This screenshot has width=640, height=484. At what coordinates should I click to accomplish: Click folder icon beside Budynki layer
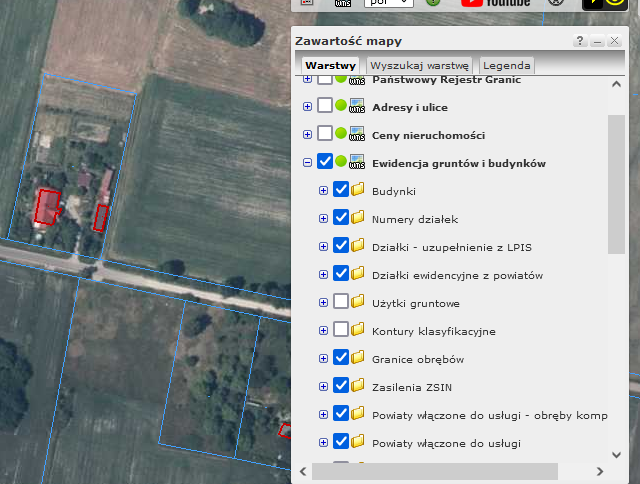(x=357, y=190)
